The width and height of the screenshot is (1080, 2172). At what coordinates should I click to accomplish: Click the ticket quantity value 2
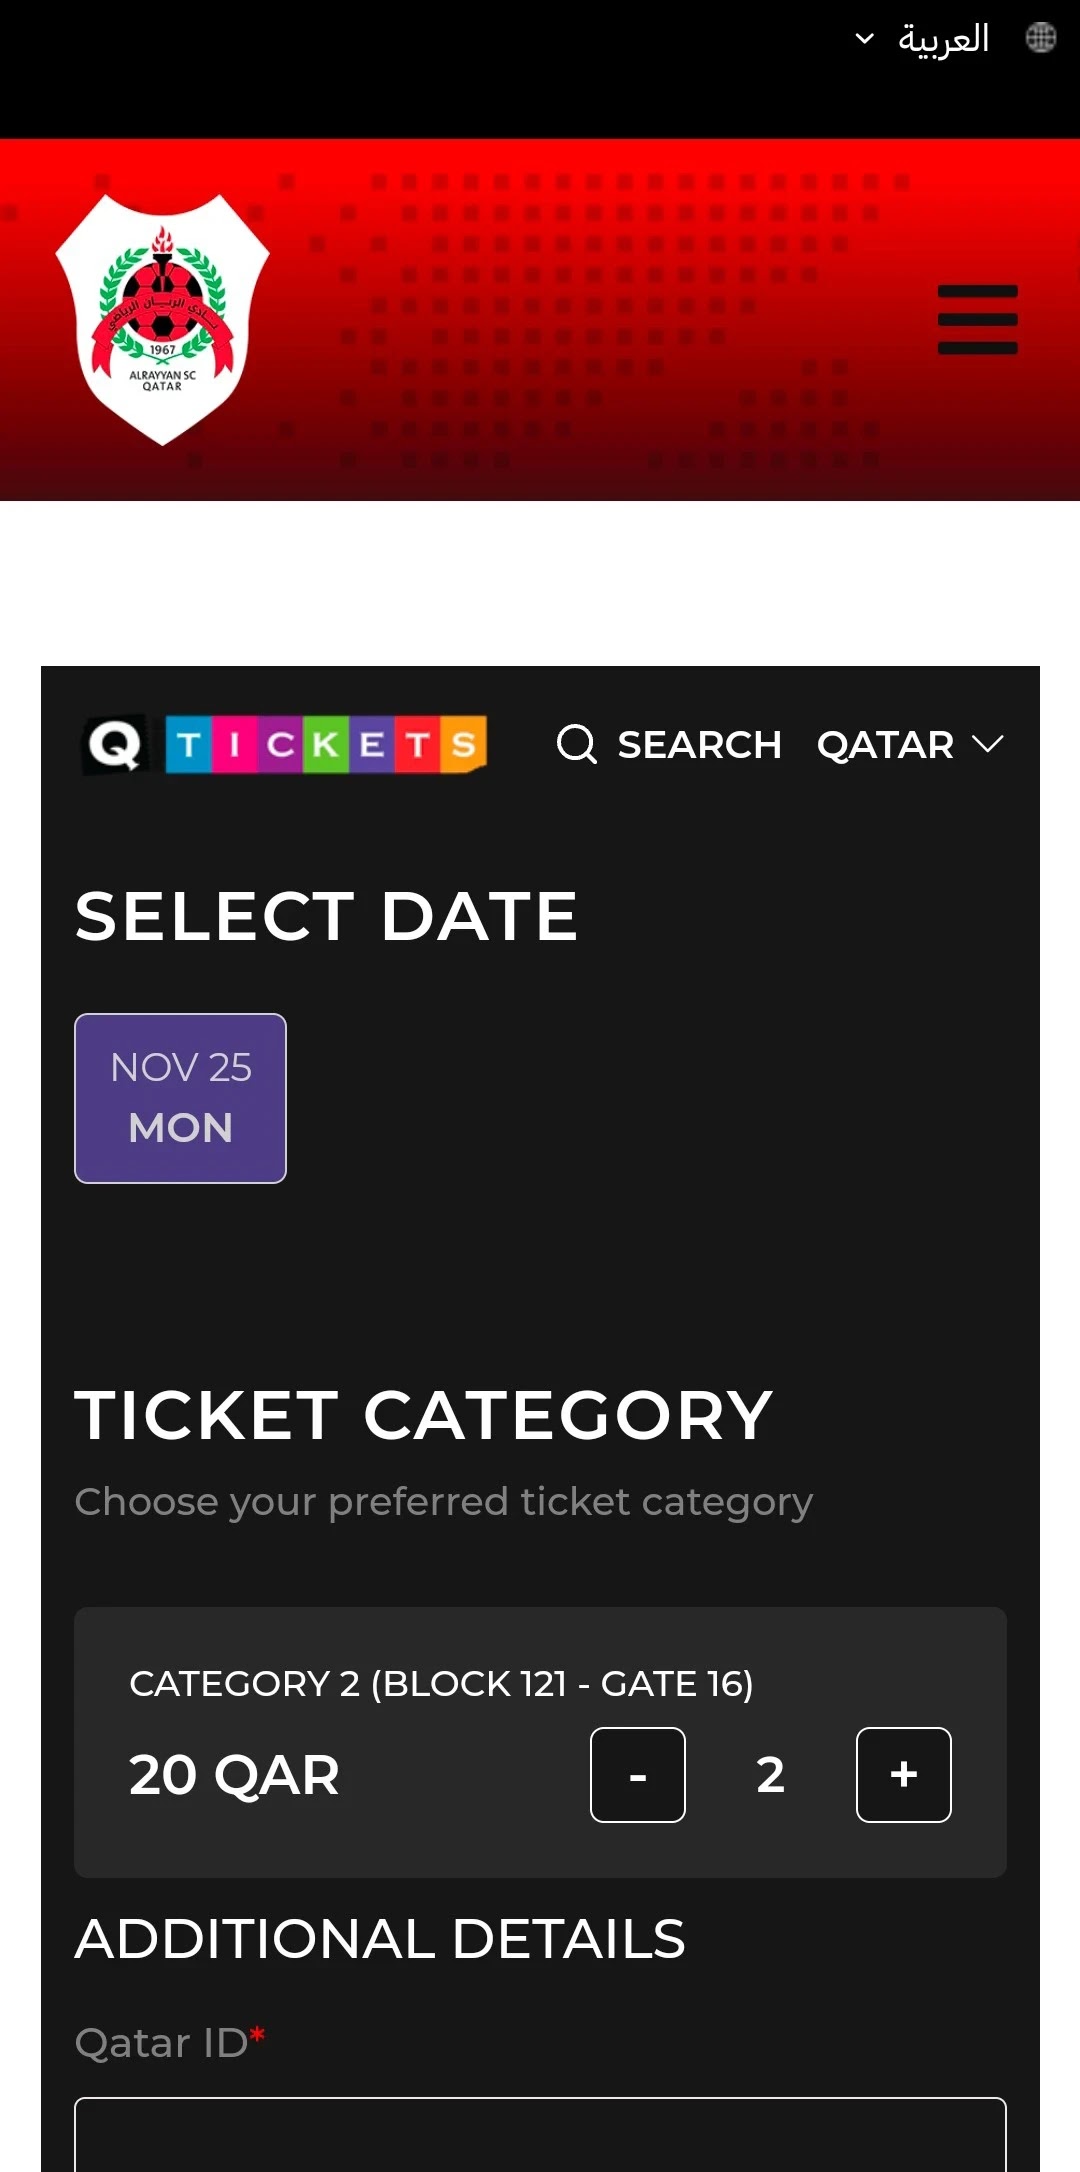(x=770, y=1775)
